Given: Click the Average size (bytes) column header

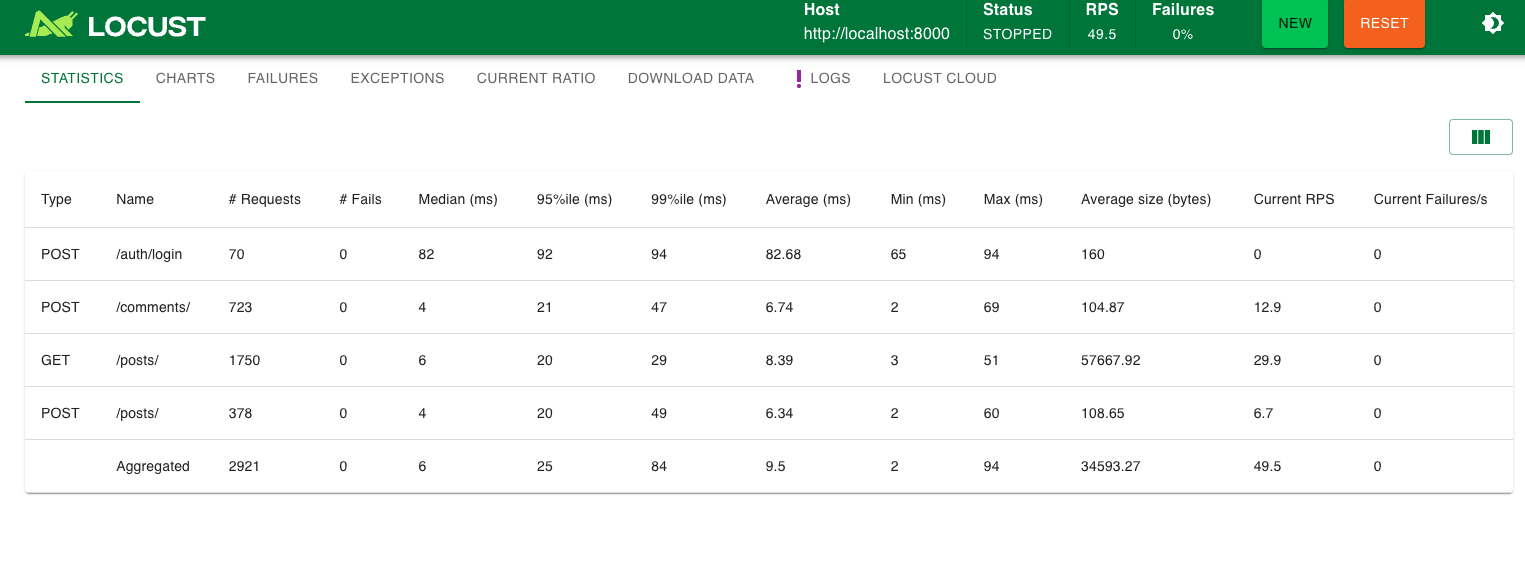Looking at the screenshot, I should pos(1145,199).
